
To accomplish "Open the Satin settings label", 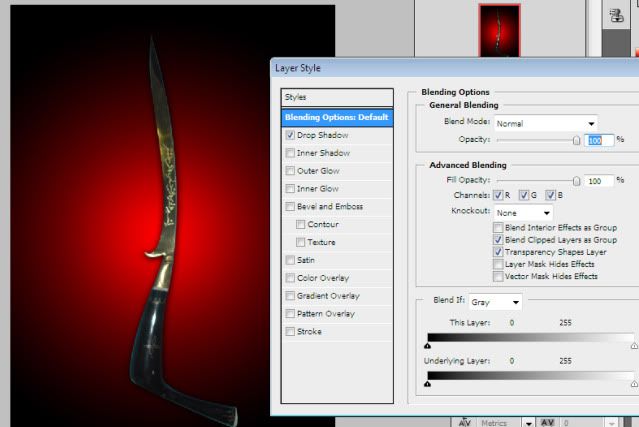I will [306, 260].
